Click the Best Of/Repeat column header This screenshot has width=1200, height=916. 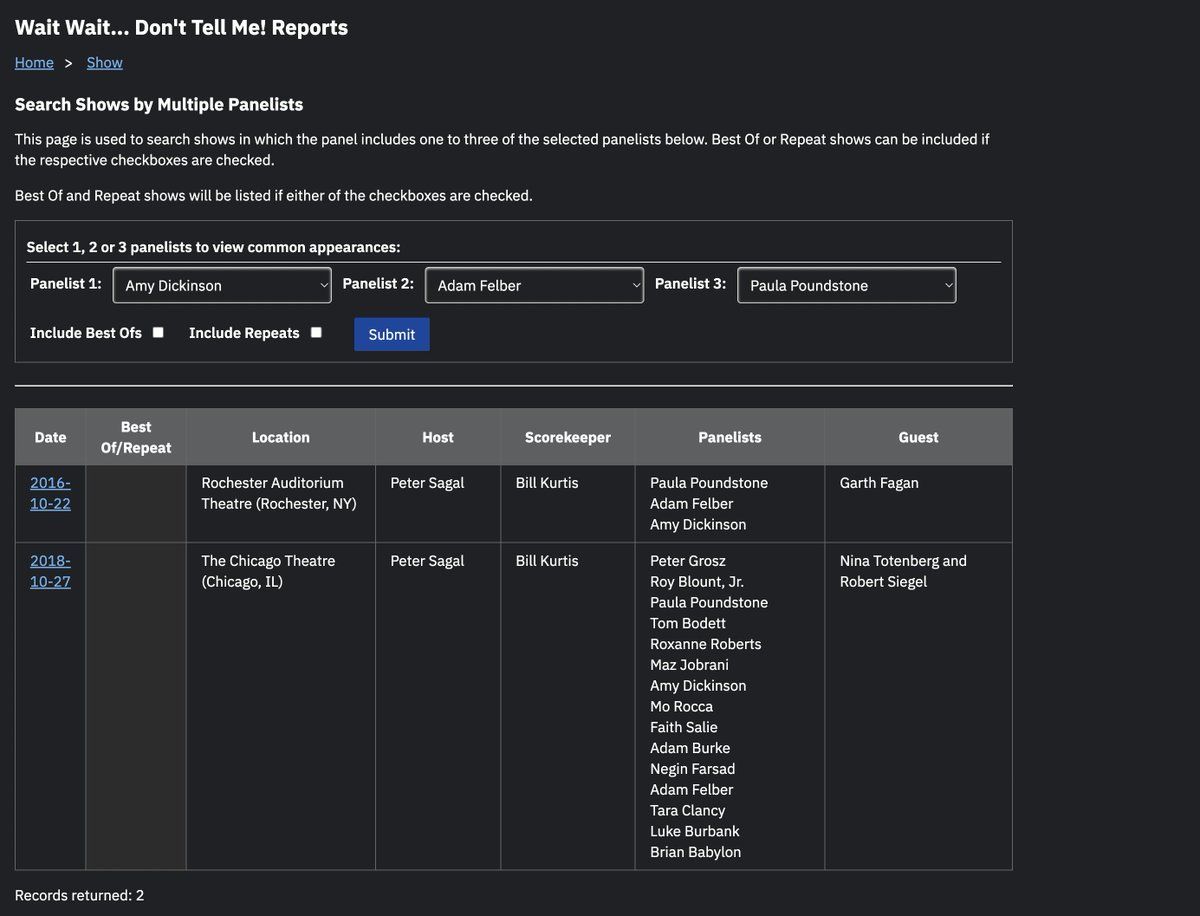click(136, 437)
